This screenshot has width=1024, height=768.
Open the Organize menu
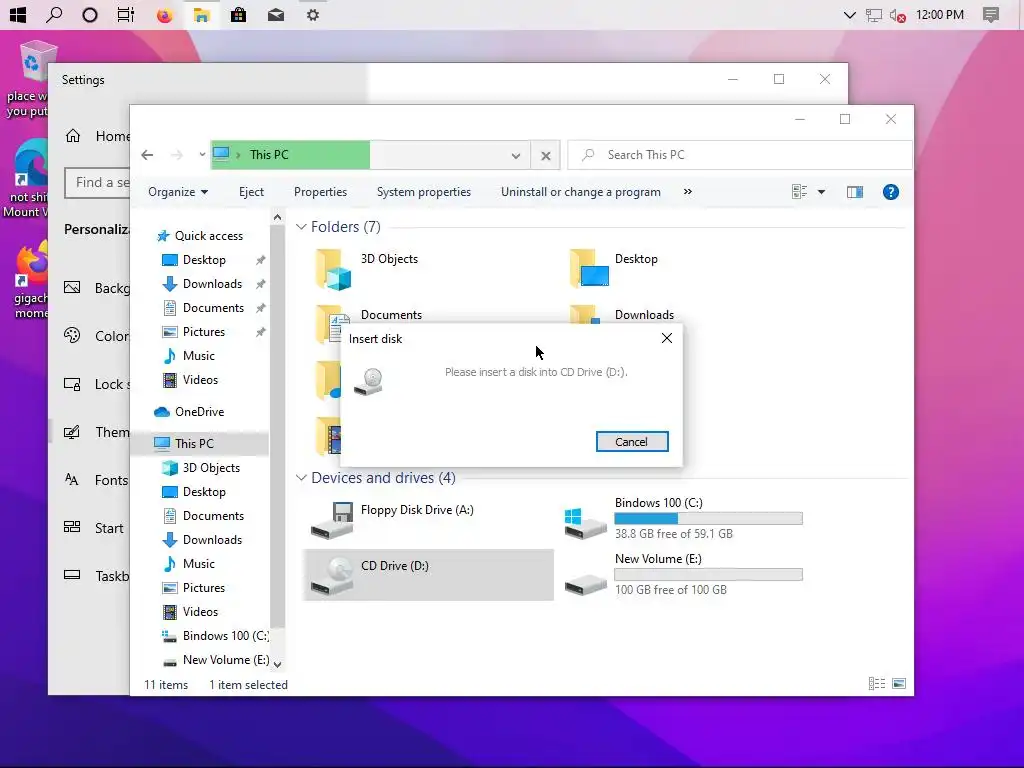[178, 192]
